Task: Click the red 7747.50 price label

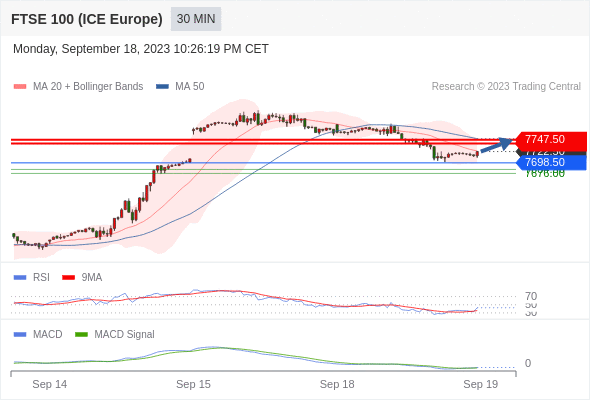Action: [x=551, y=140]
